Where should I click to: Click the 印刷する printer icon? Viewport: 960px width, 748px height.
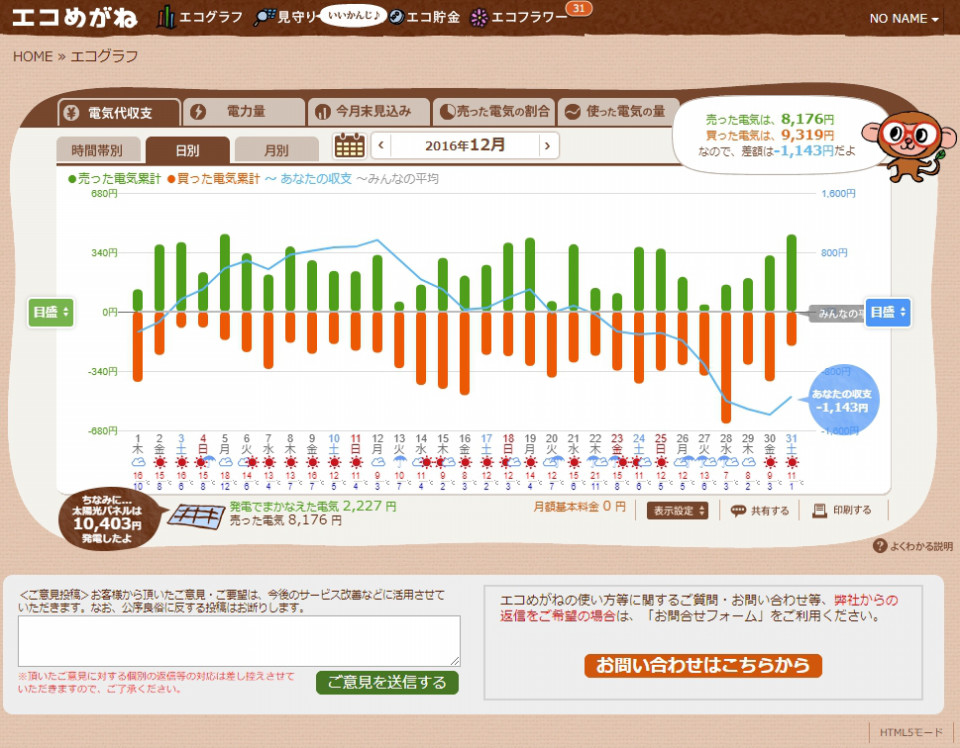[x=819, y=510]
